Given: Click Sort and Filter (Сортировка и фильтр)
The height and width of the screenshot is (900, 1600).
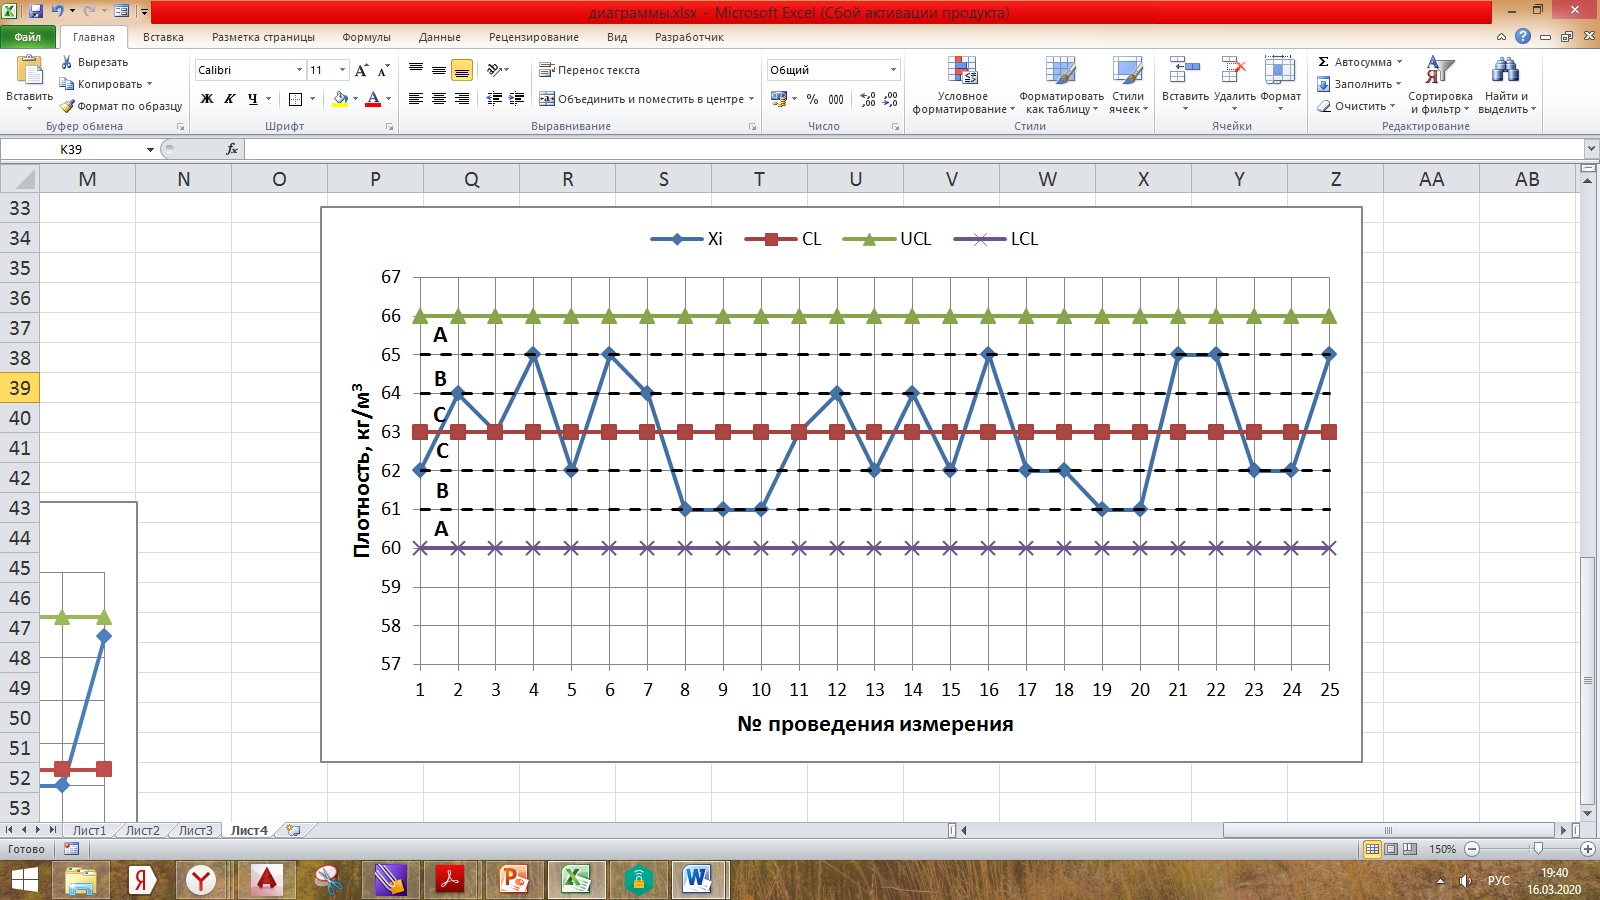Looking at the screenshot, I should 1439,71.
